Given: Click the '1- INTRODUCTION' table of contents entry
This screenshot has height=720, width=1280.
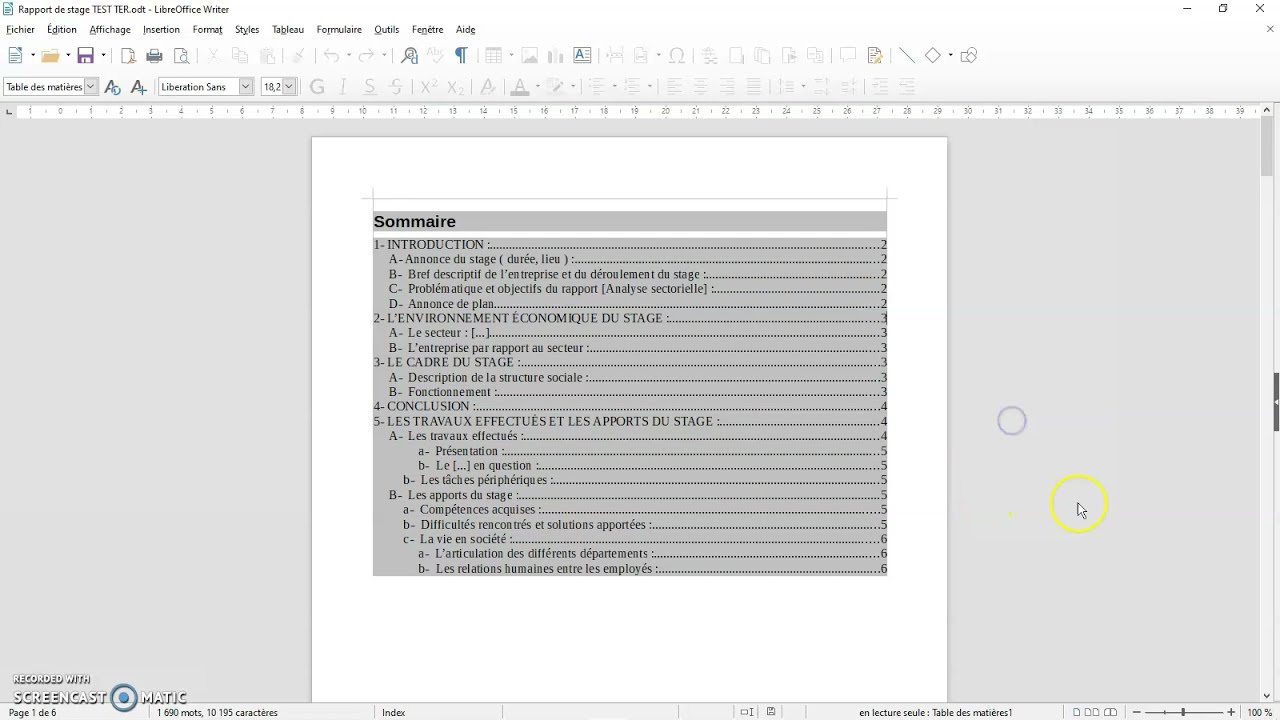Looking at the screenshot, I should coord(630,244).
